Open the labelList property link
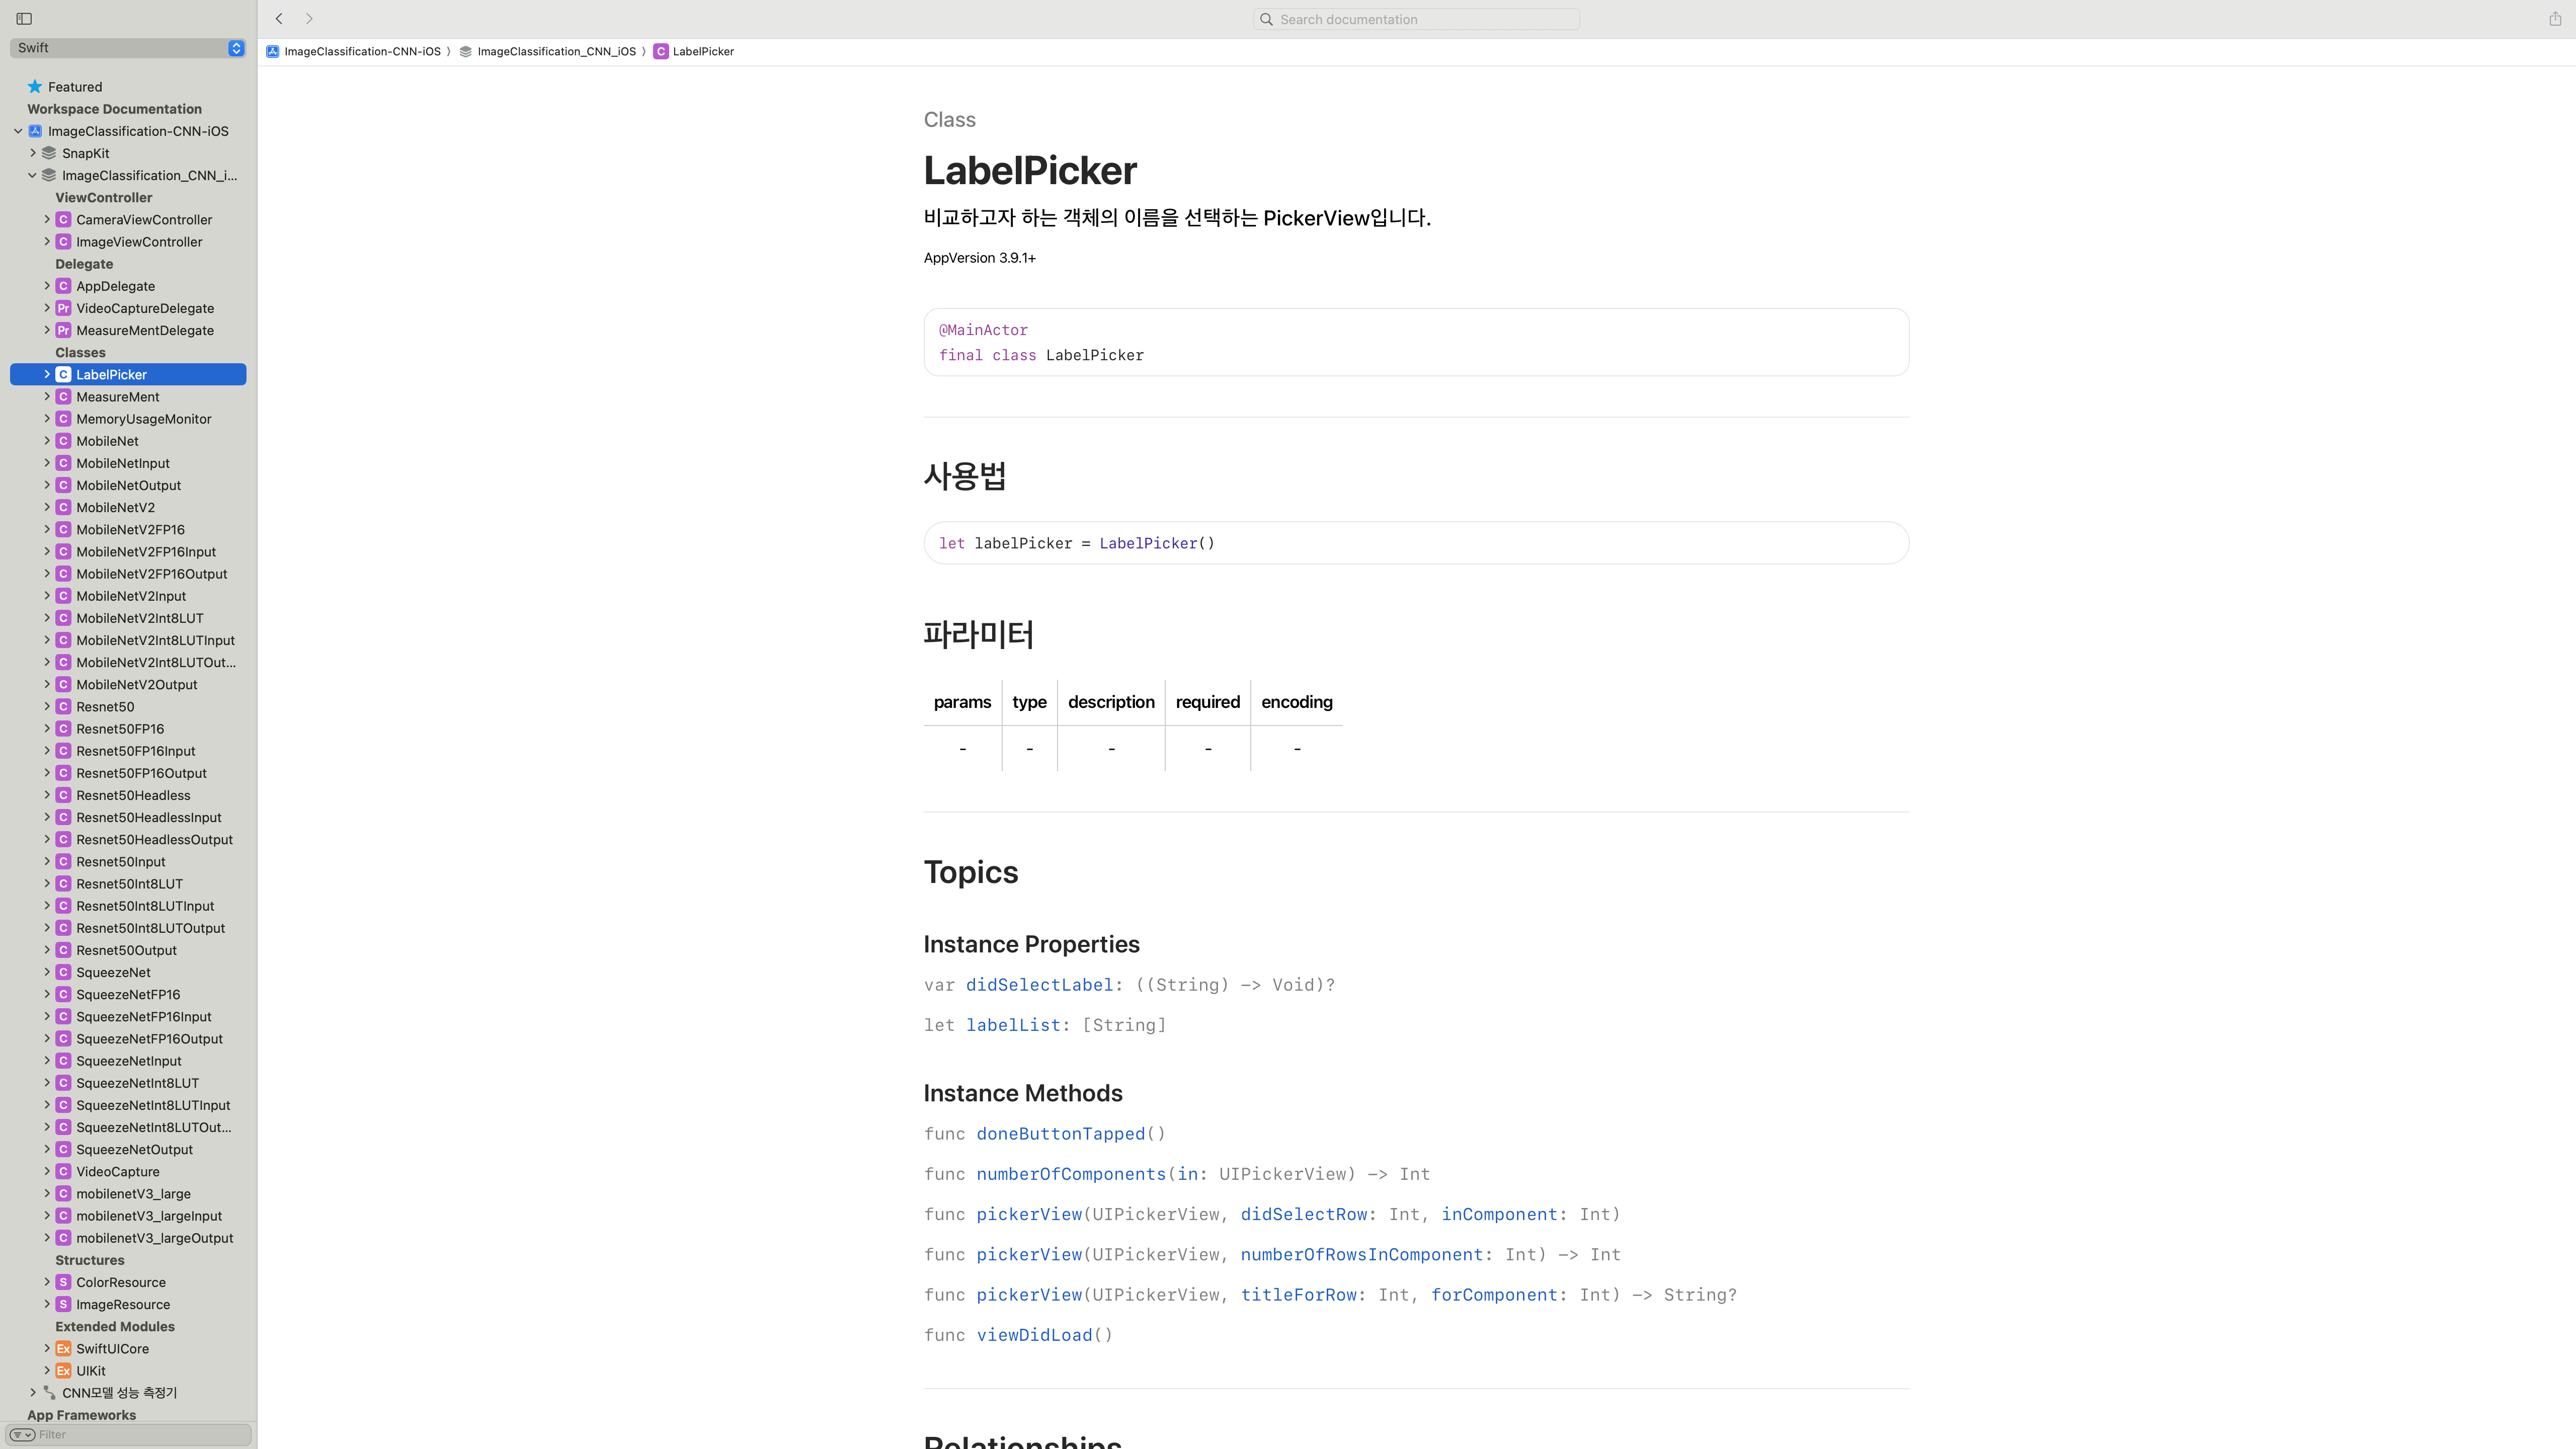The image size is (2576, 1449). [1013, 1025]
